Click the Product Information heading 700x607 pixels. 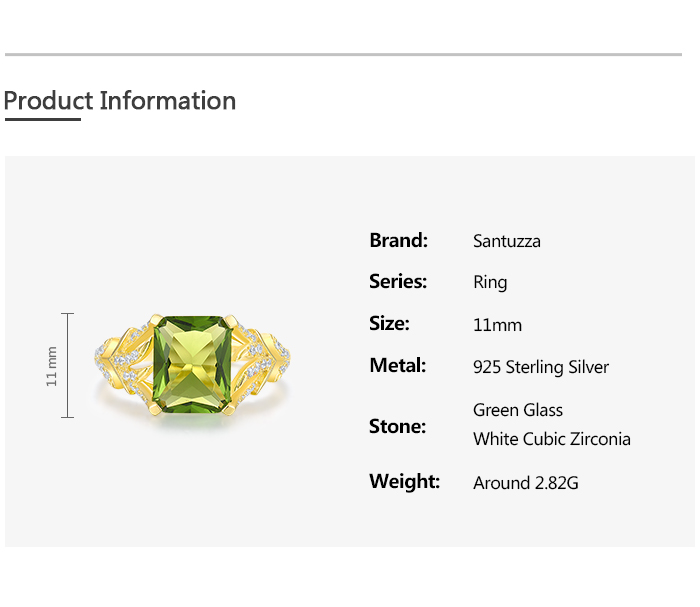[120, 101]
